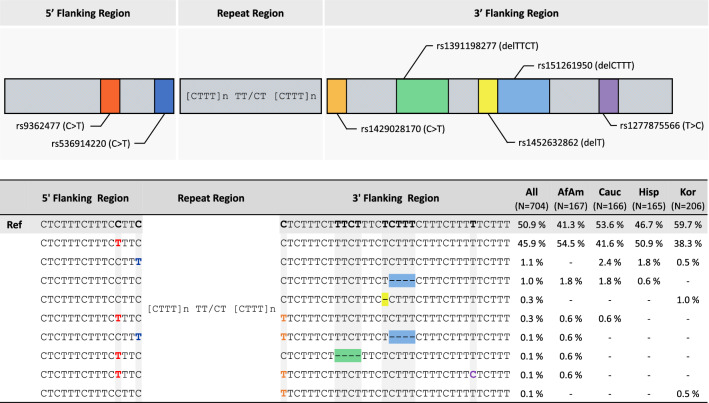Select the light blue delCTTT block in the diagram

pyautogui.click(x=523, y=96)
